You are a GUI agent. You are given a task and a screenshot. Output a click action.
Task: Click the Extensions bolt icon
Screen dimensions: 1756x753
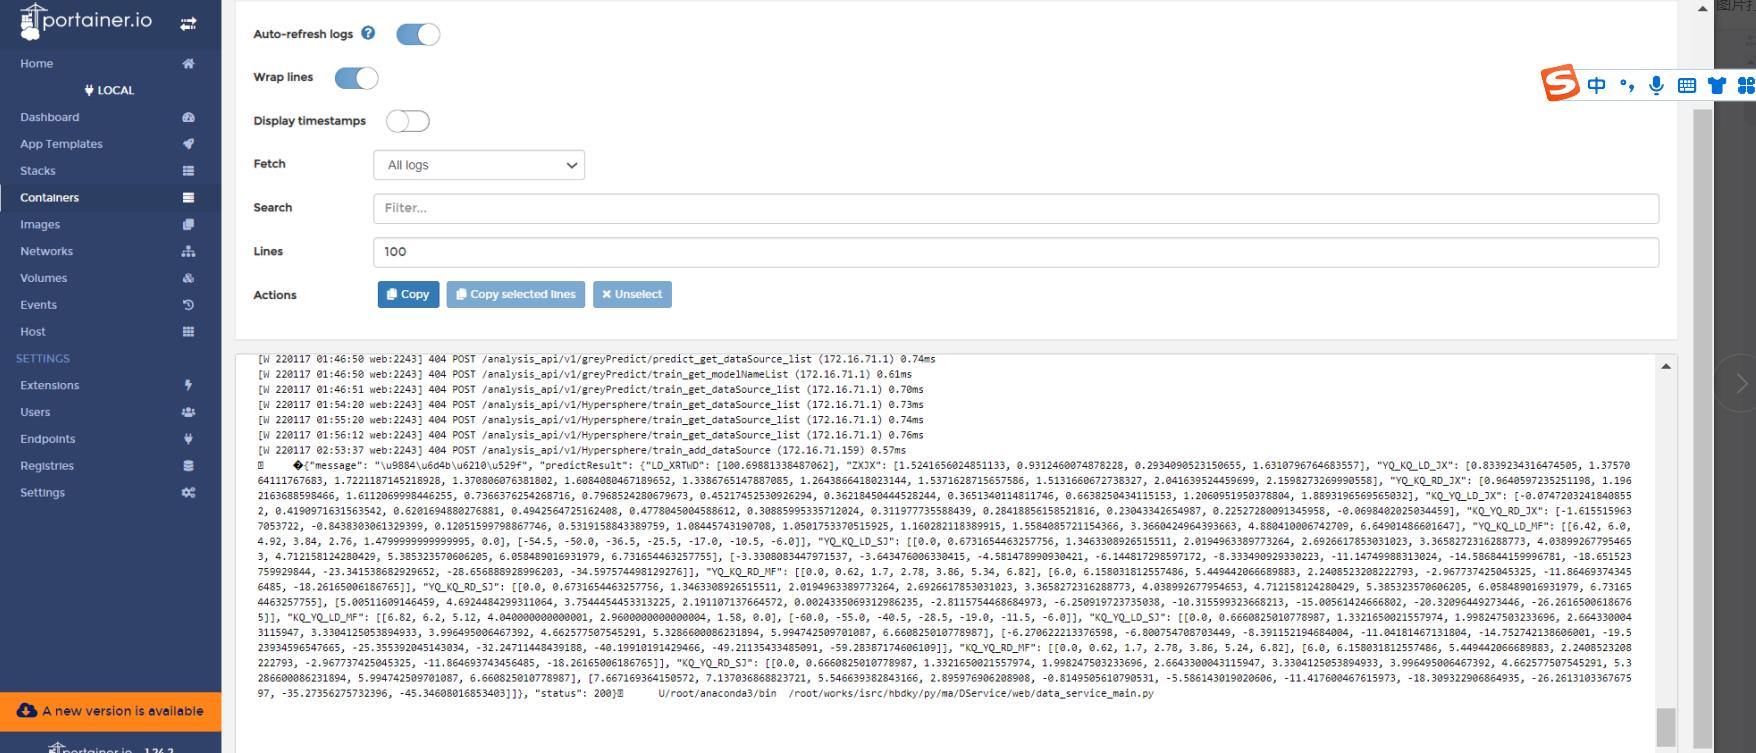188,385
